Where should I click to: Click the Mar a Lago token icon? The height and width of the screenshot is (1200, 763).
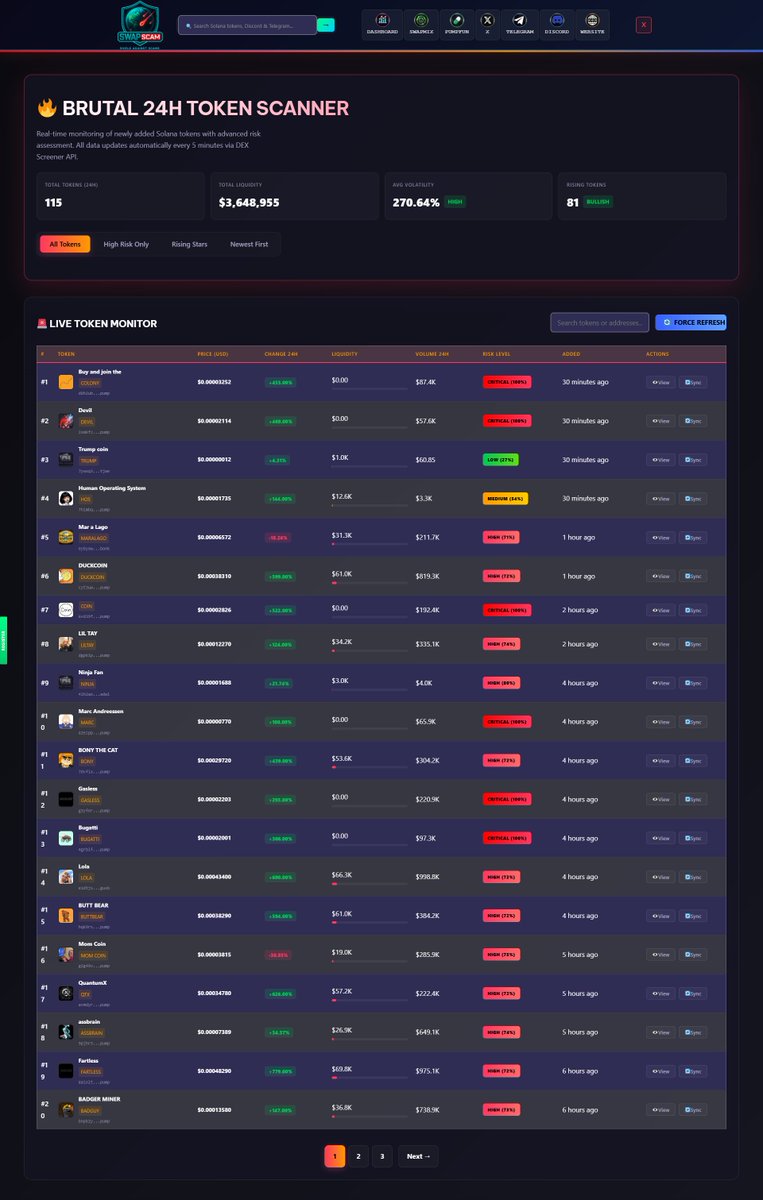[66, 537]
